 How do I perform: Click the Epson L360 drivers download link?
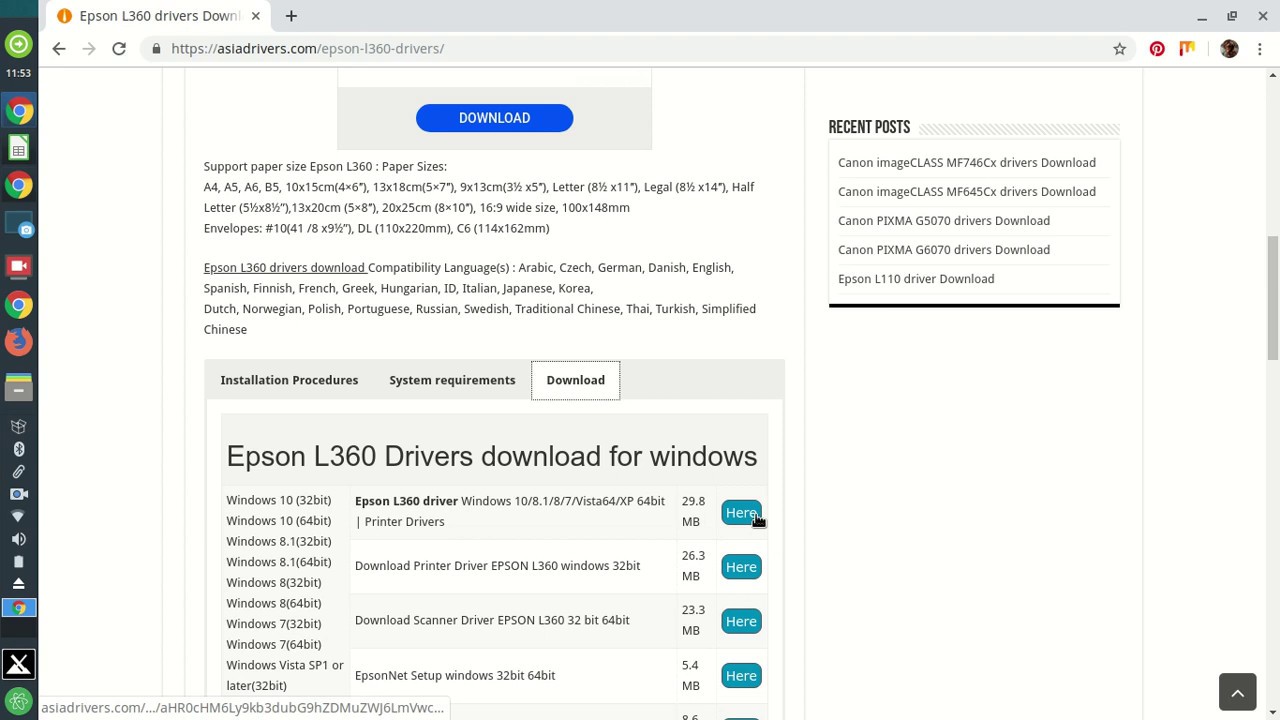click(284, 267)
